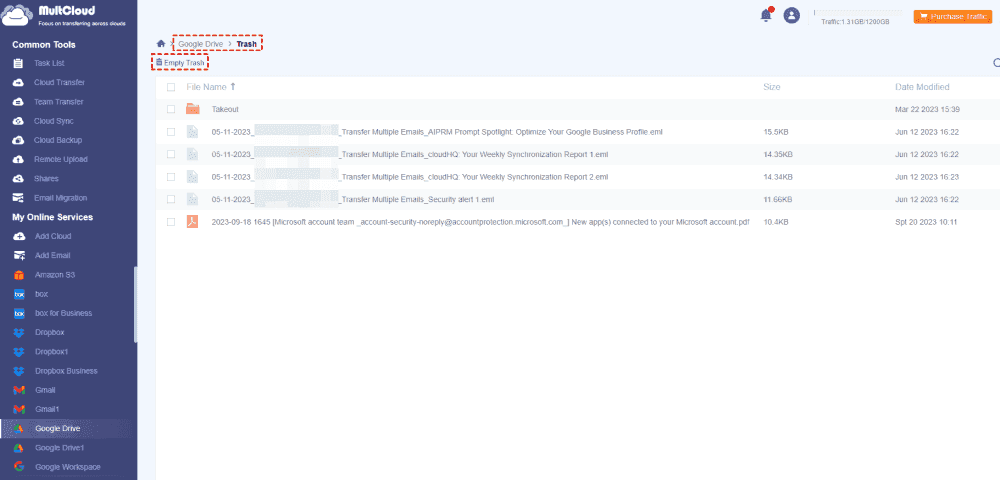The width and height of the screenshot is (1000, 480).
Task: Open the notifications bell
Action: click(x=766, y=16)
